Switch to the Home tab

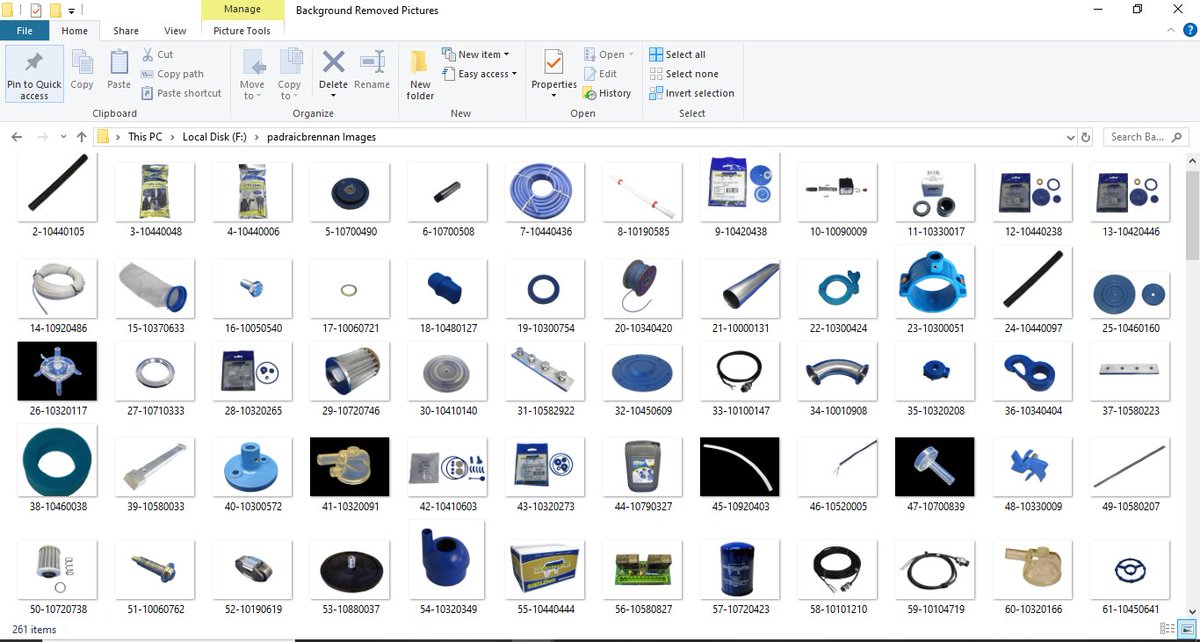pos(74,31)
